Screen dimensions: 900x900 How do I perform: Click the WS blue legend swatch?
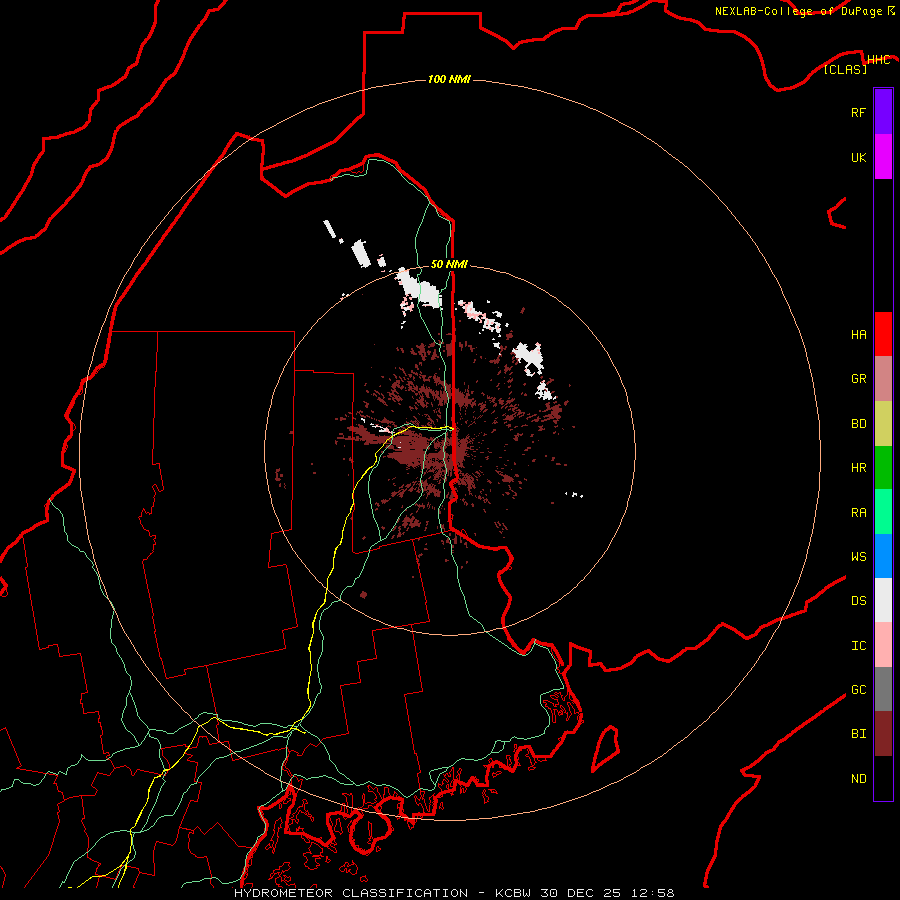tap(883, 556)
